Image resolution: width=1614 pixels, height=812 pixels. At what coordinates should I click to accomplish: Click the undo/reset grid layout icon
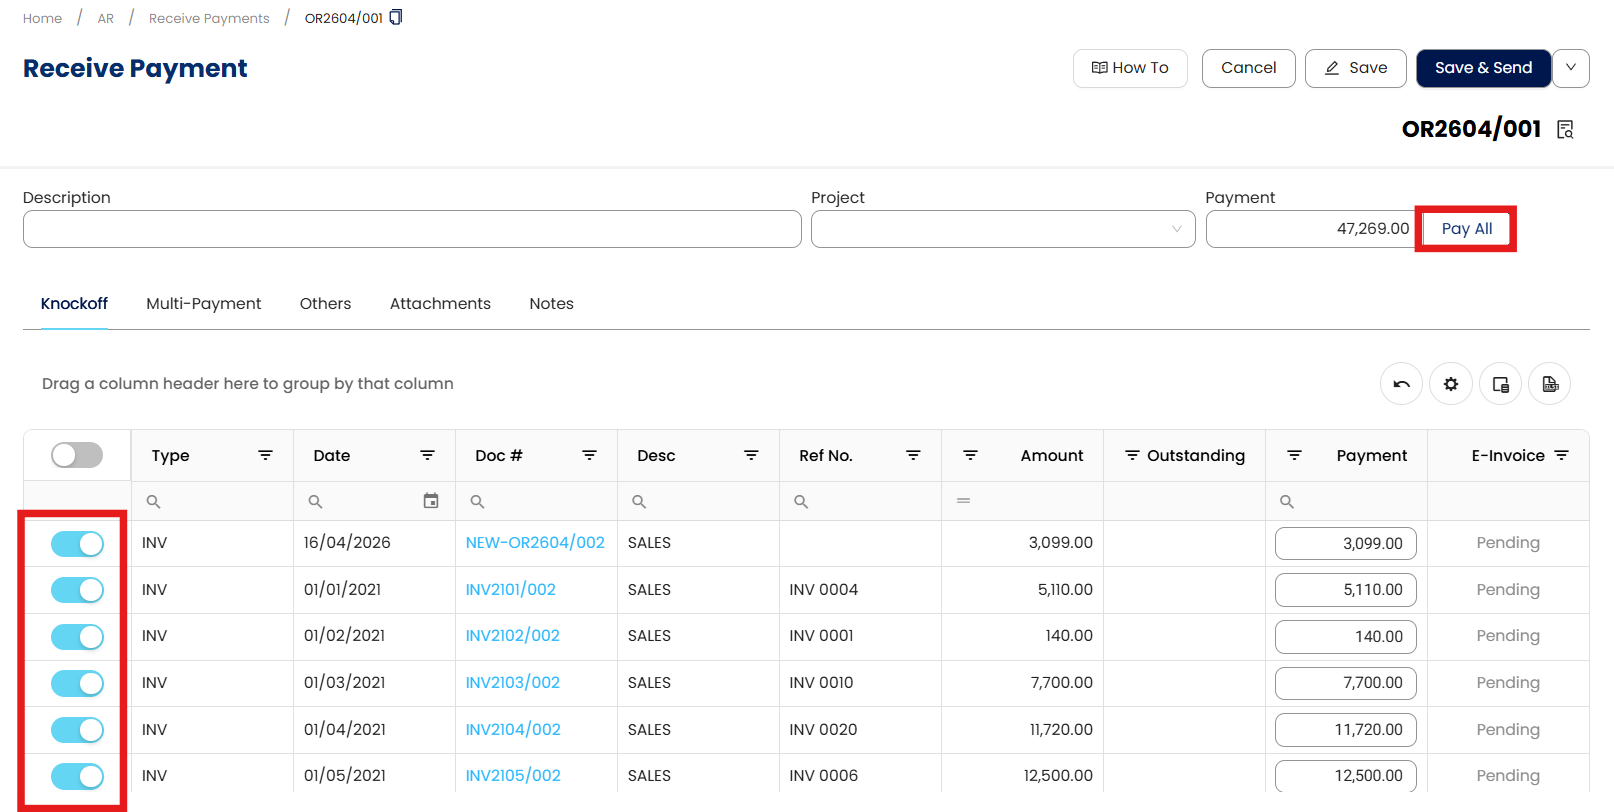1401,384
